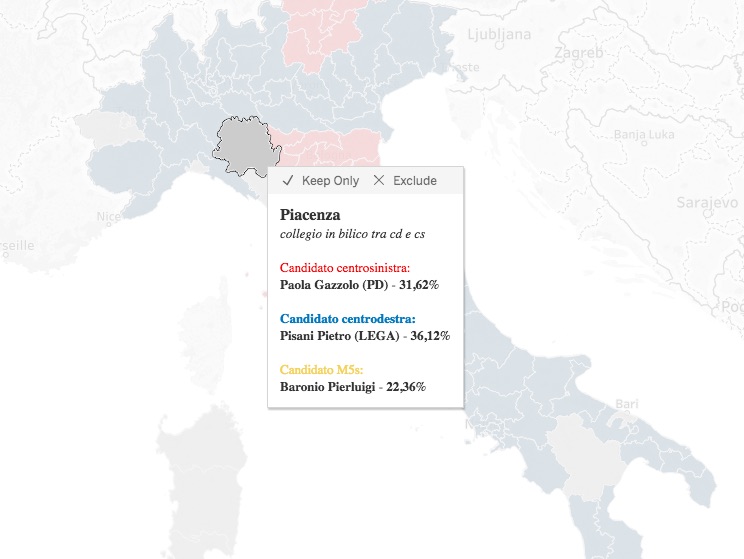Click the Ljubljana city label
Image resolution: width=744 pixels, height=559 pixels.
(499, 37)
